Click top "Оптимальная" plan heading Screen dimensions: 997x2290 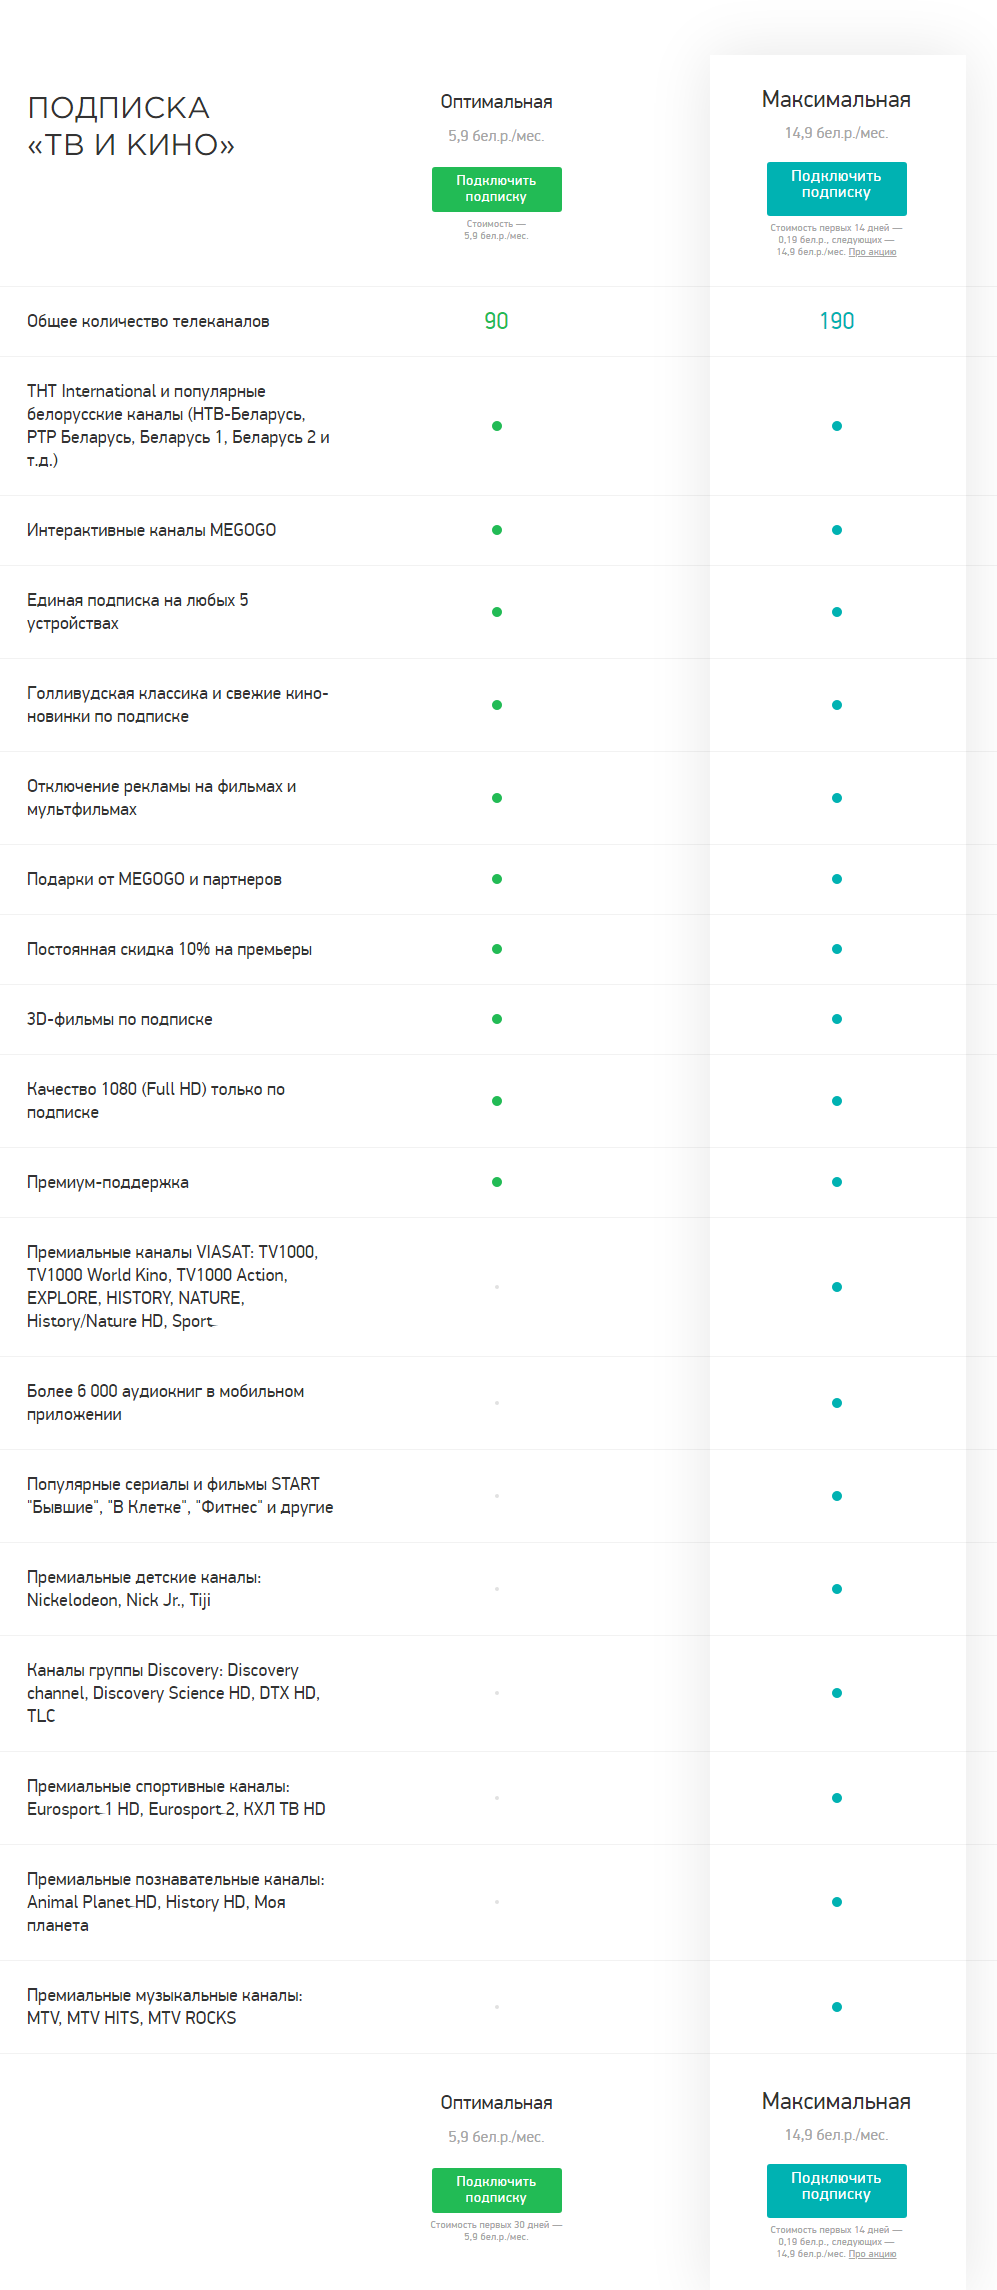pyautogui.click(x=496, y=102)
